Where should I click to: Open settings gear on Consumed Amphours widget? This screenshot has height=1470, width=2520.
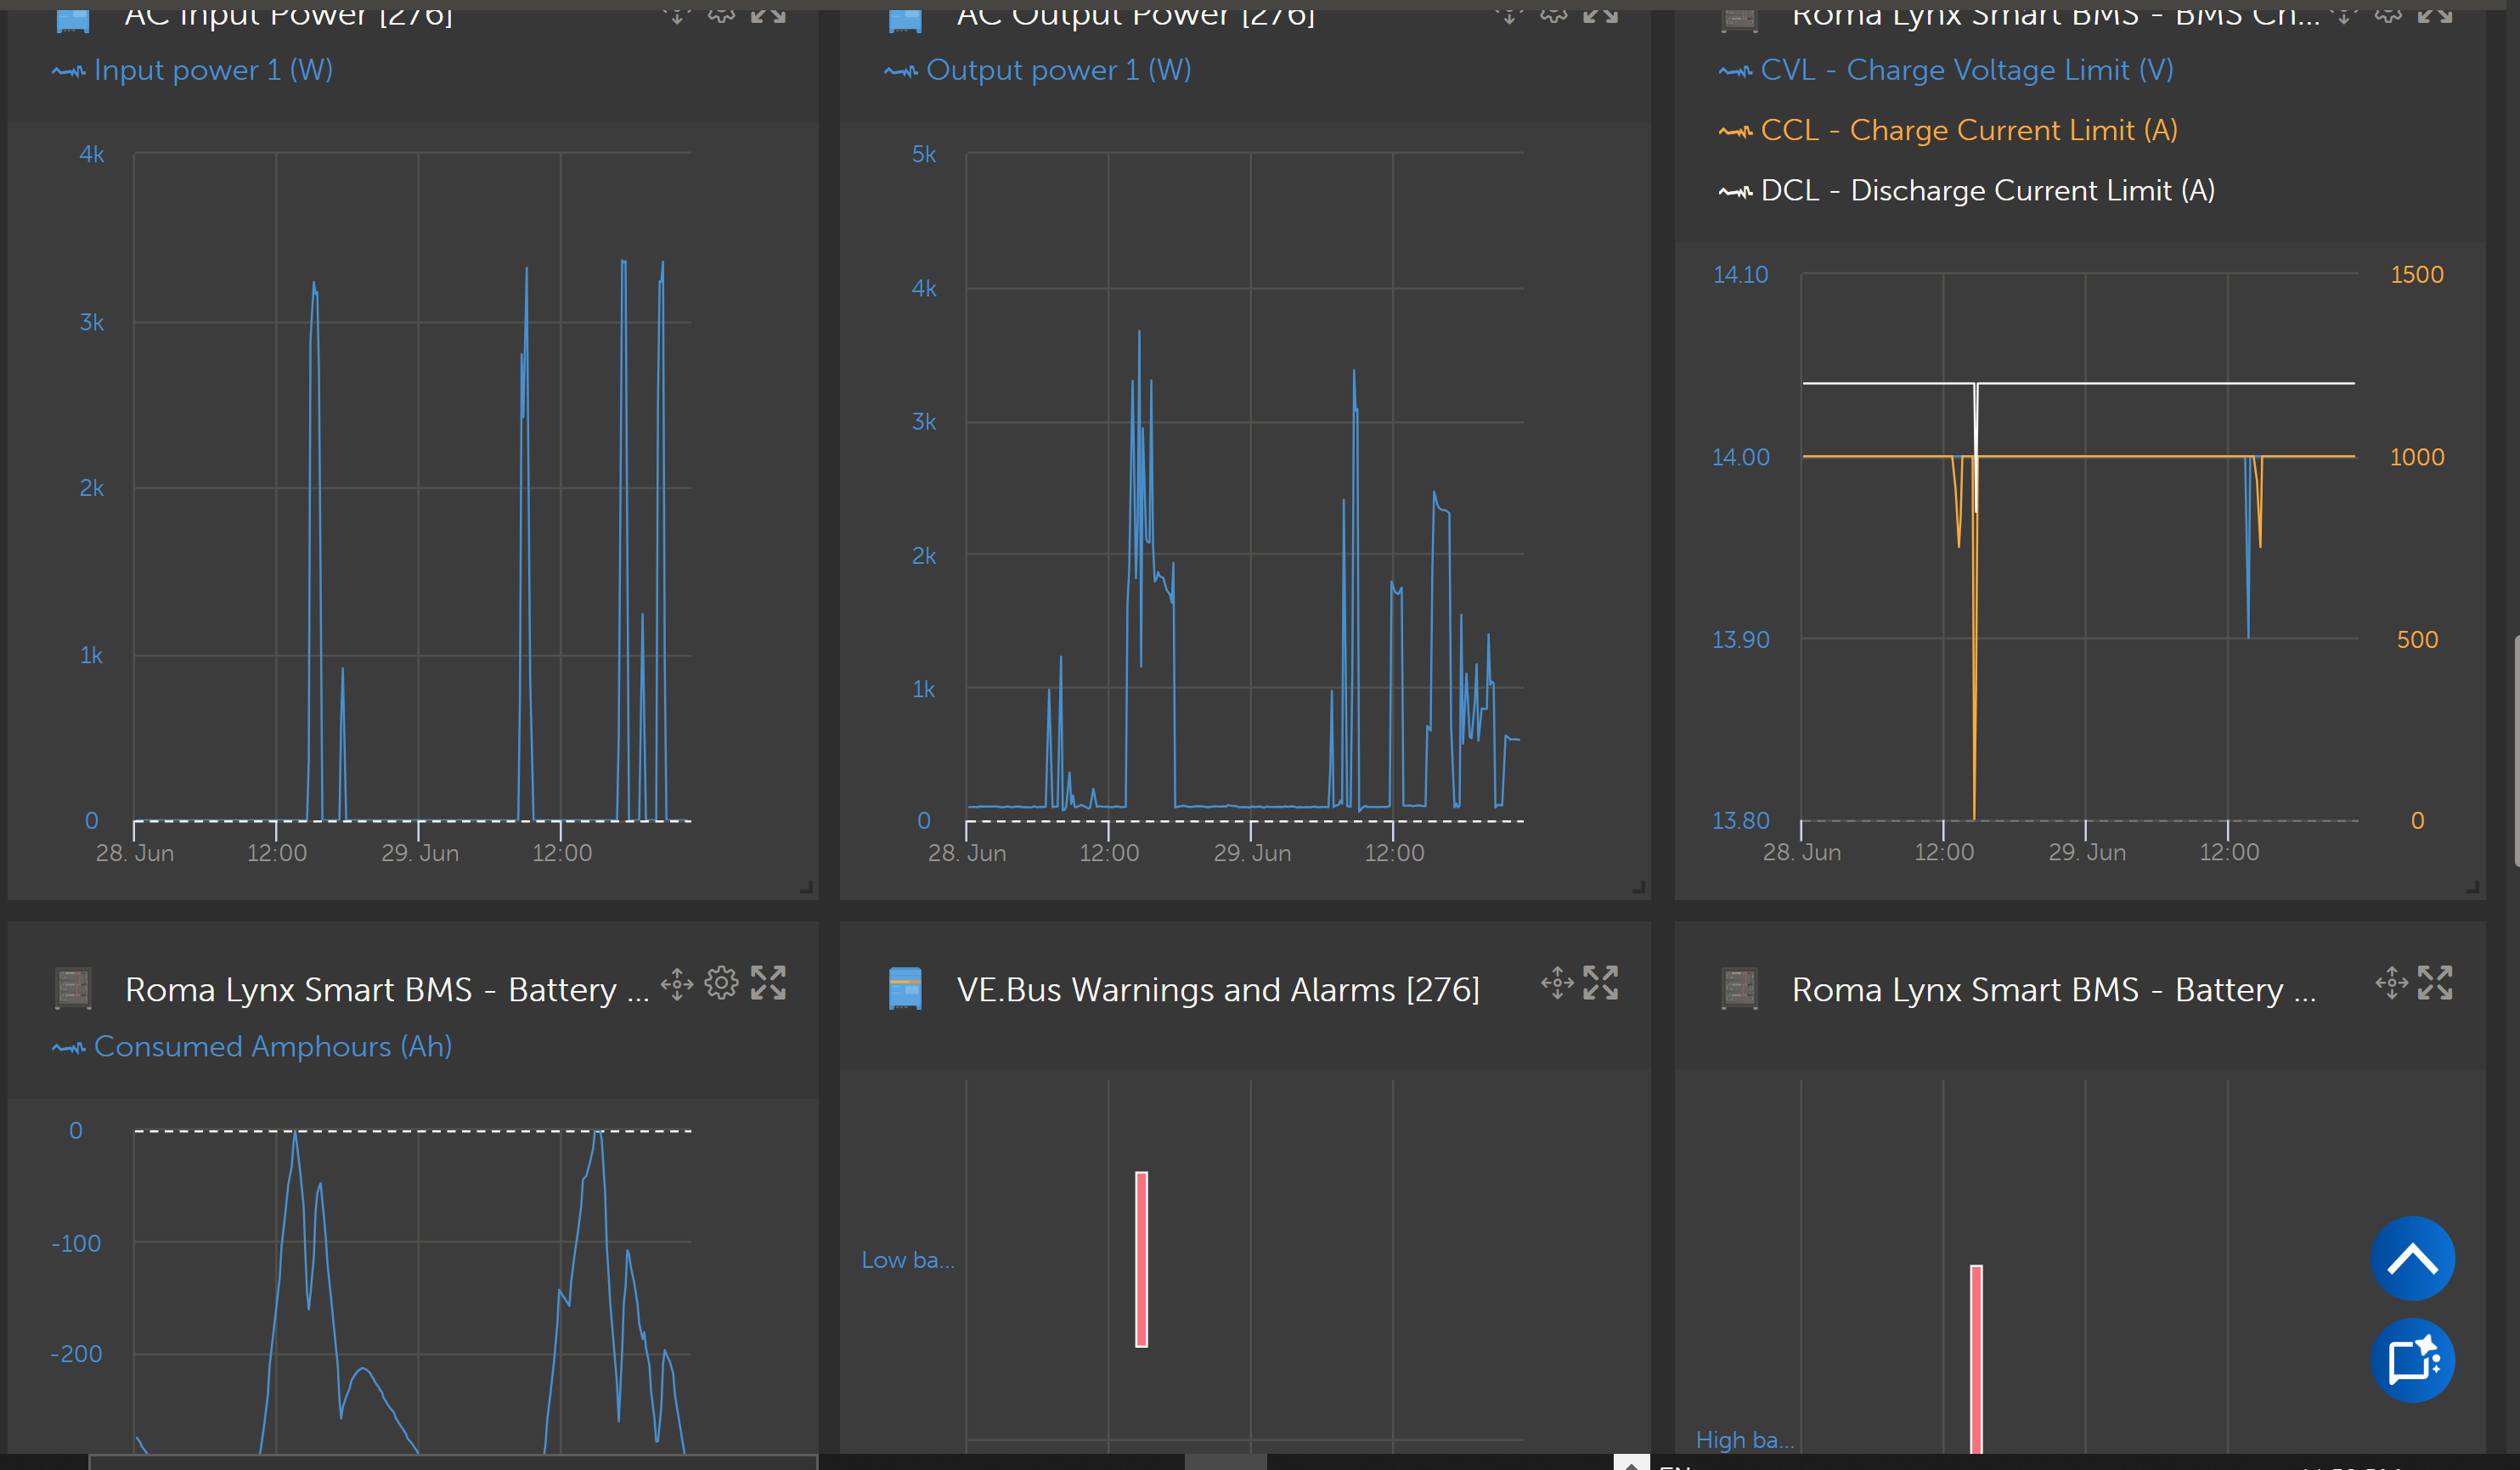(721, 983)
